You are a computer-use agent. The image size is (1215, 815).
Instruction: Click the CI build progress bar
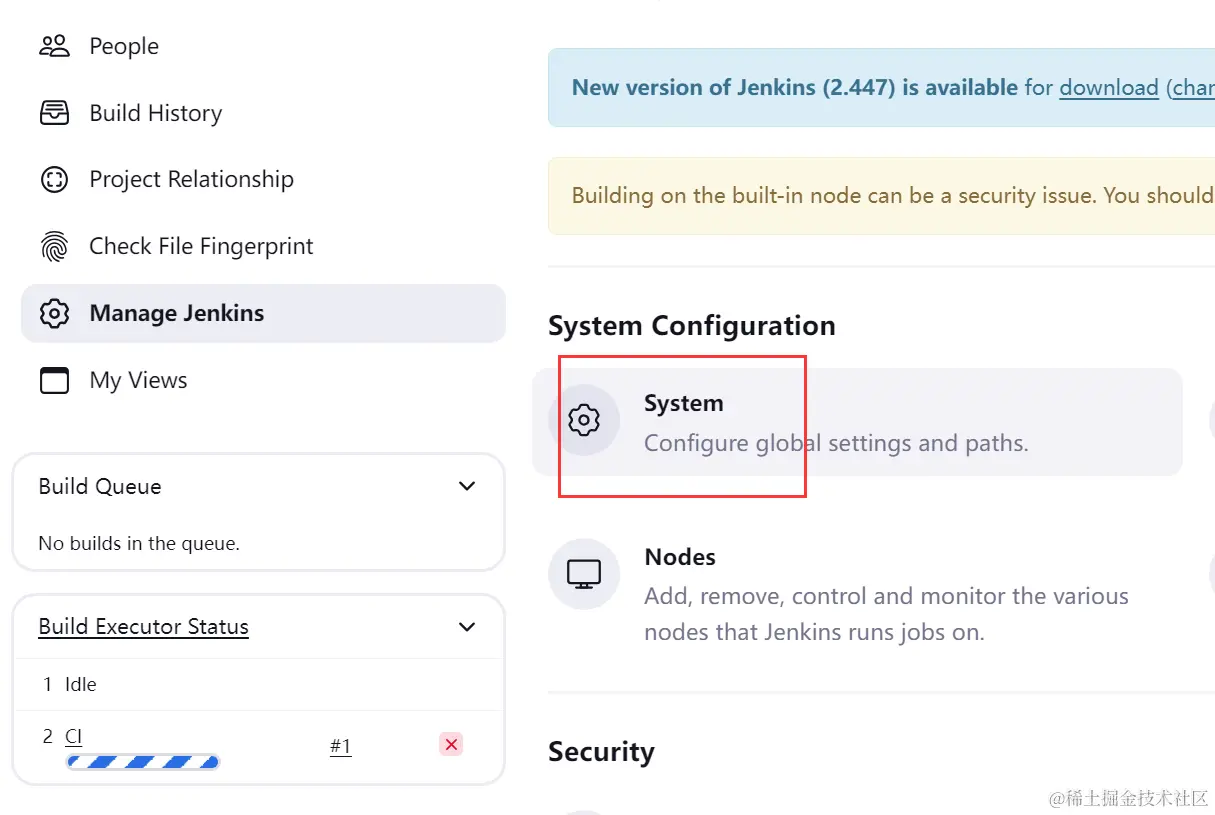coord(143,762)
